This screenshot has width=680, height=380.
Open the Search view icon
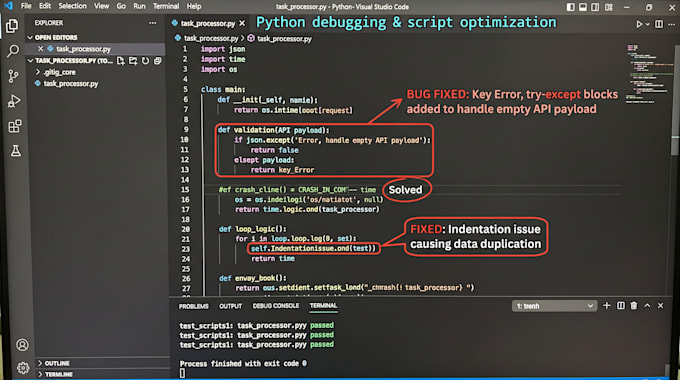point(13,51)
